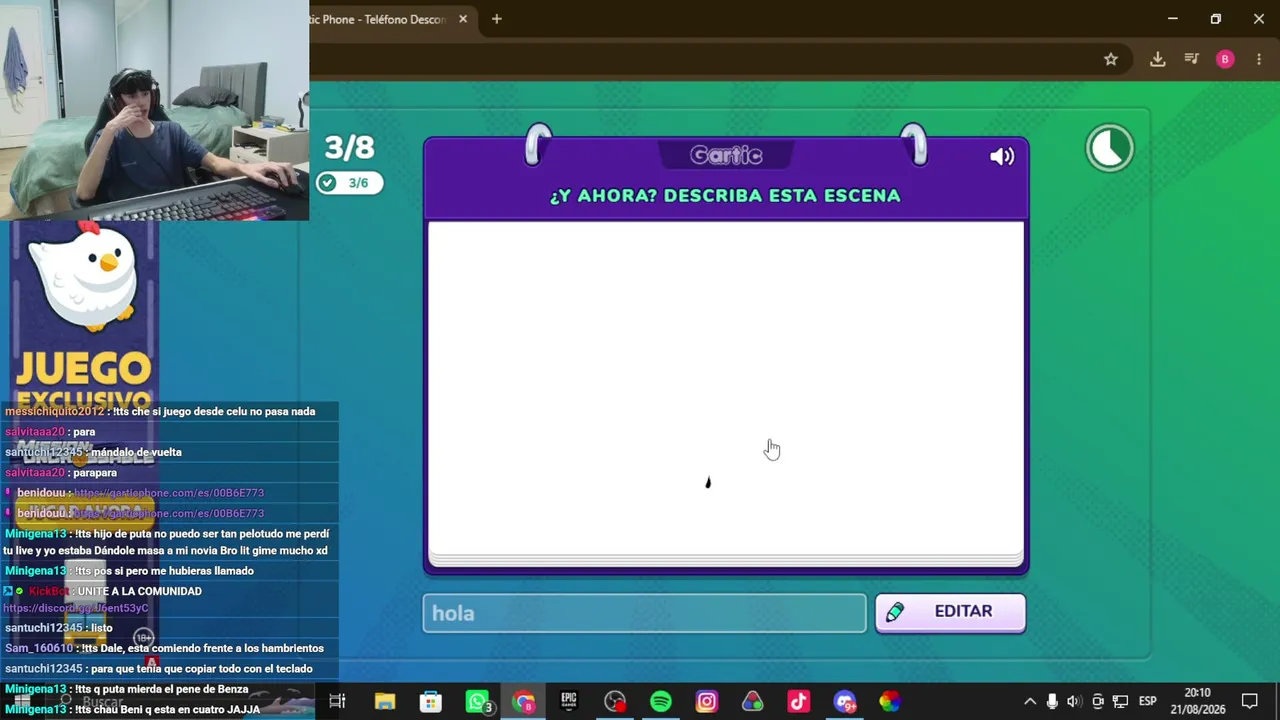Click username 'Sam_160610' in chat
The width and height of the screenshot is (1280, 720).
(39, 648)
